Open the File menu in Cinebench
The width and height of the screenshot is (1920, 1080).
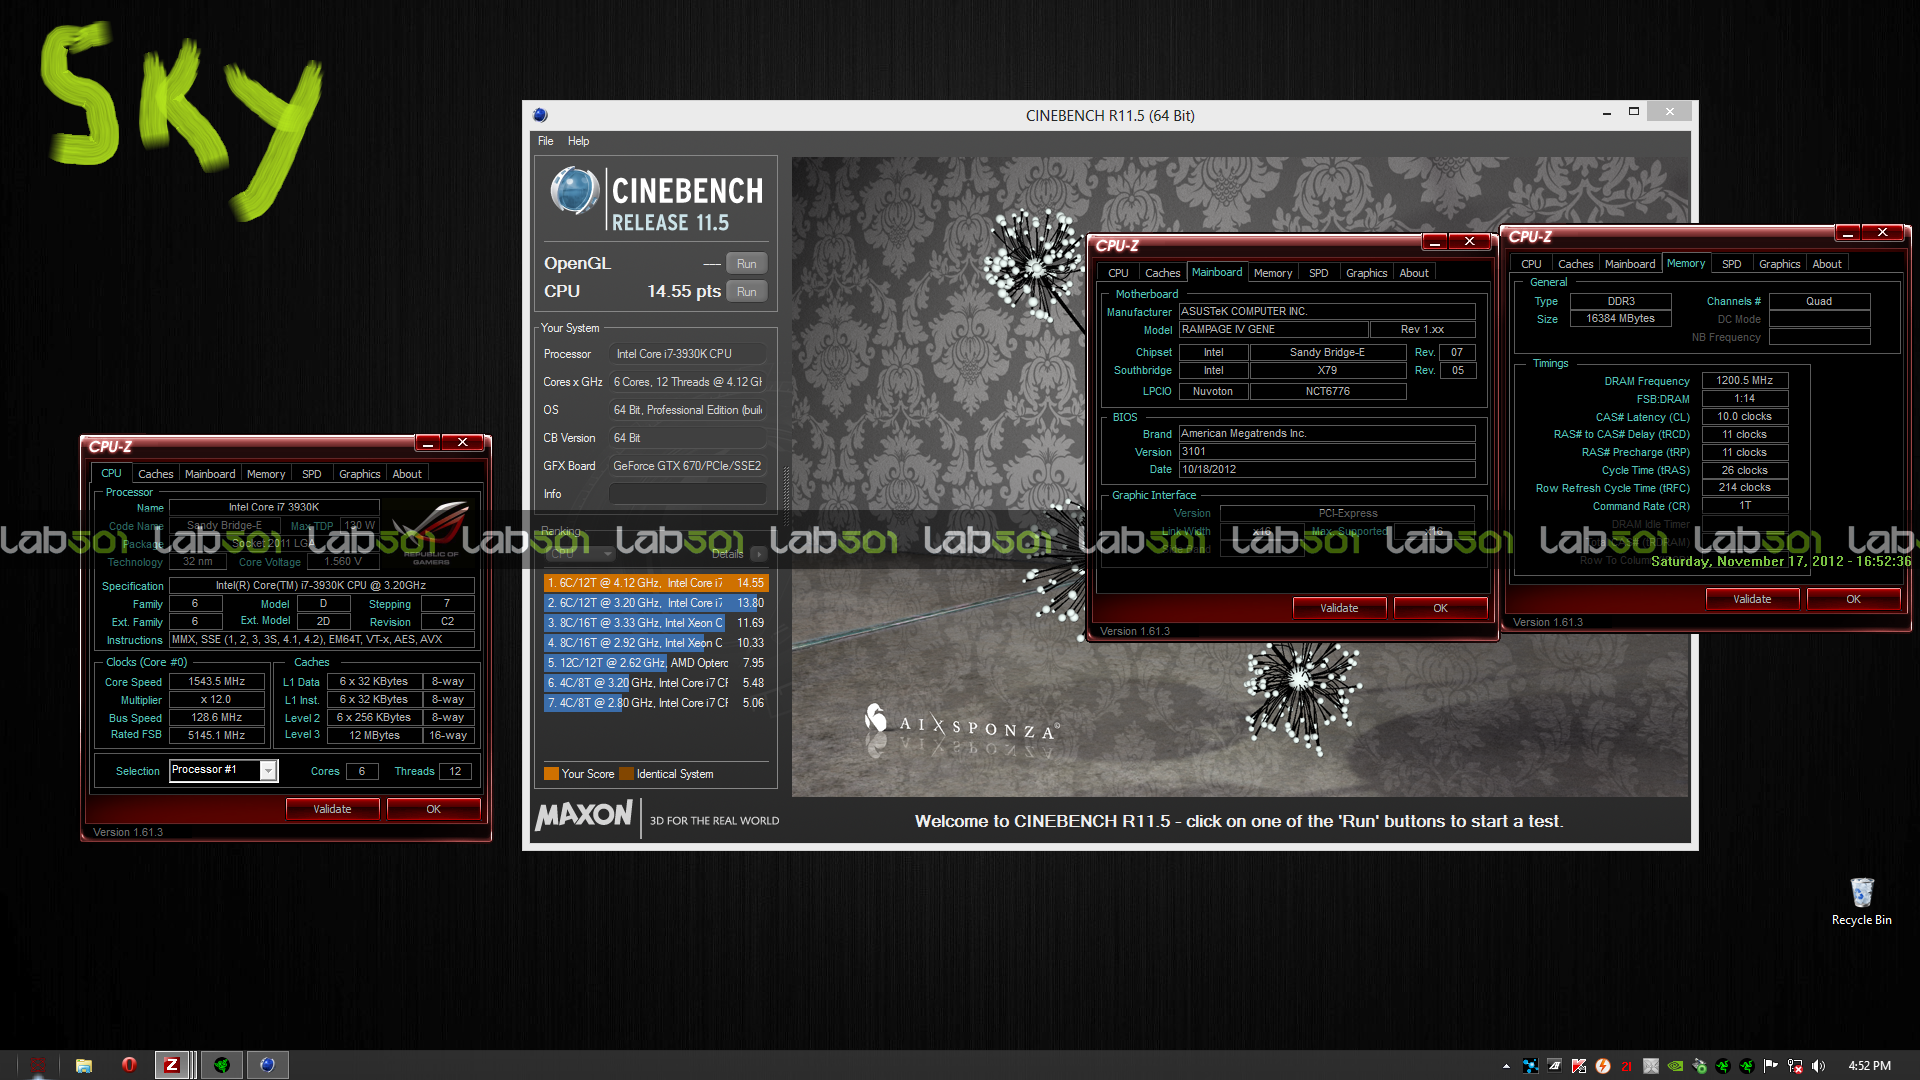[x=545, y=141]
